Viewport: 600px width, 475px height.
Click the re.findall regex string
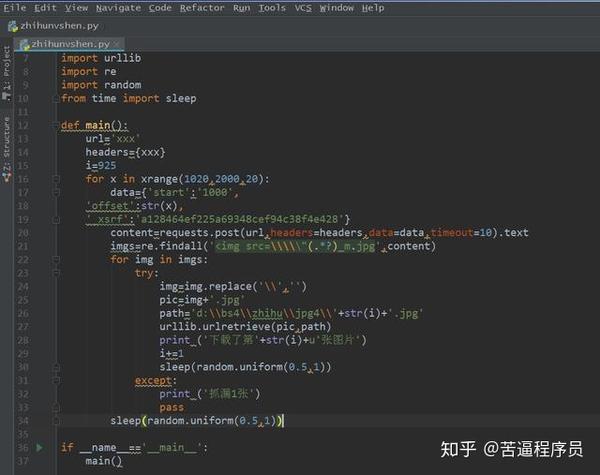(295, 246)
